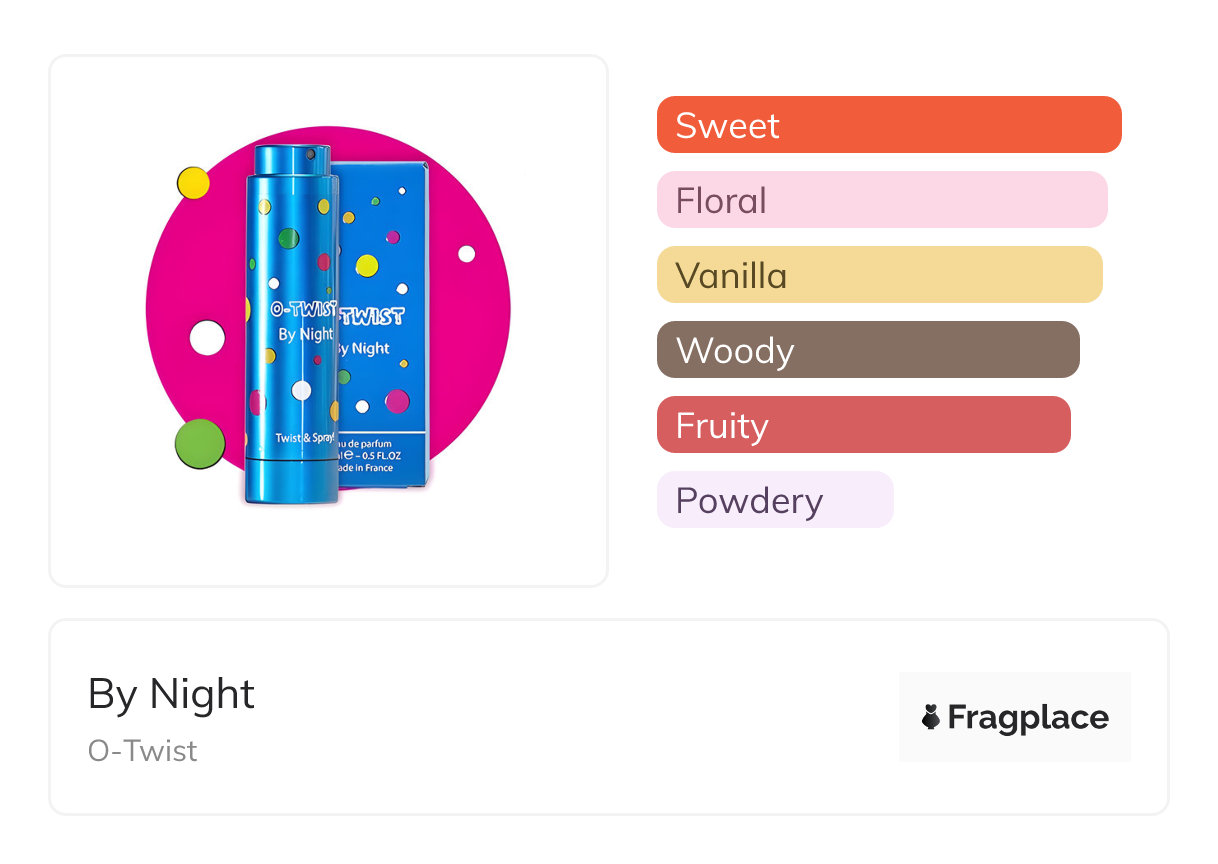
Task: Click the large white dot left of bottle
Action: [207, 338]
